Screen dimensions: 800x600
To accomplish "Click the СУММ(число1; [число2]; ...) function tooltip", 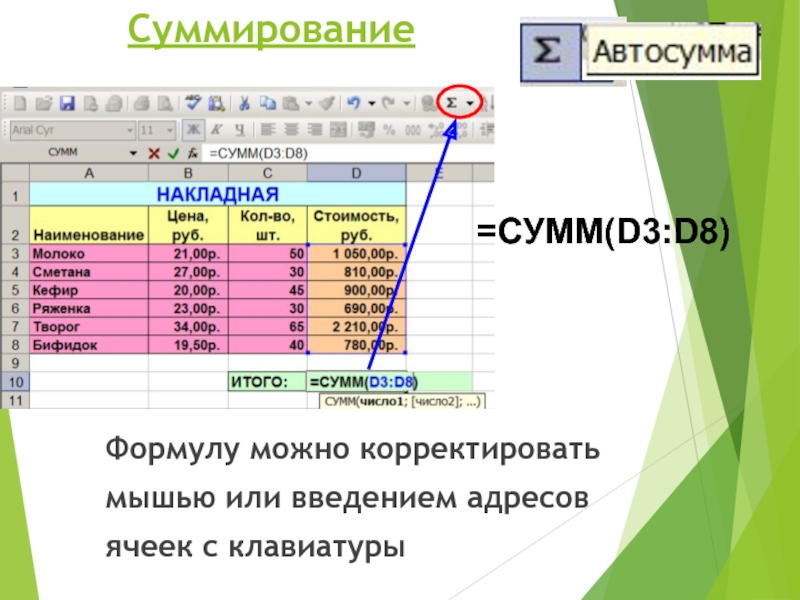I will click(402, 402).
